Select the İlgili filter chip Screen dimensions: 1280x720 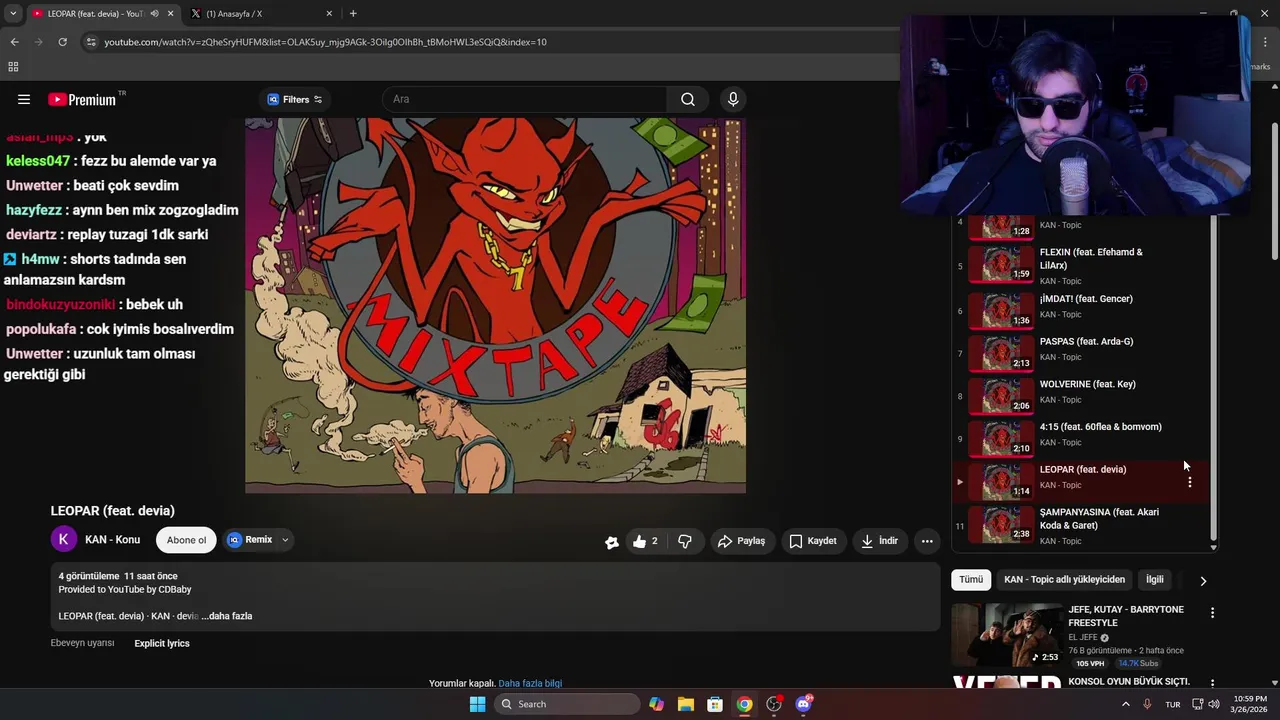[1154, 579]
